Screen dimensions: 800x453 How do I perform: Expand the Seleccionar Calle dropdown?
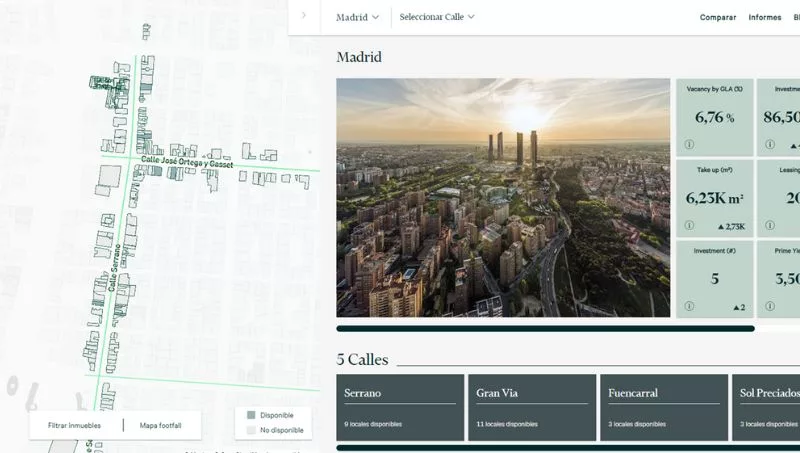tap(437, 17)
